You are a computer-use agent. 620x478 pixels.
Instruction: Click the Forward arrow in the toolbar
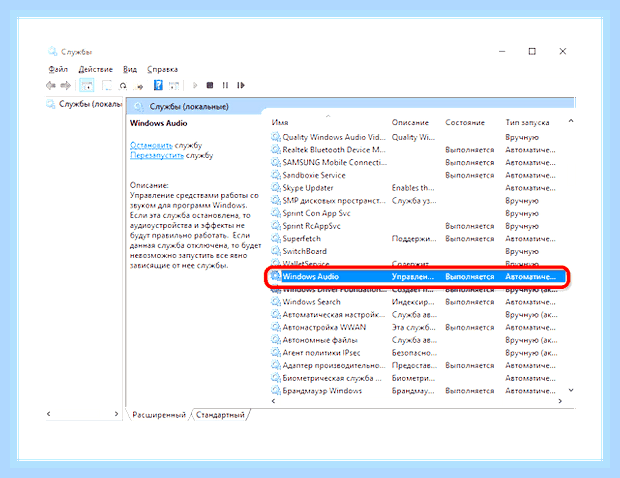coord(66,85)
